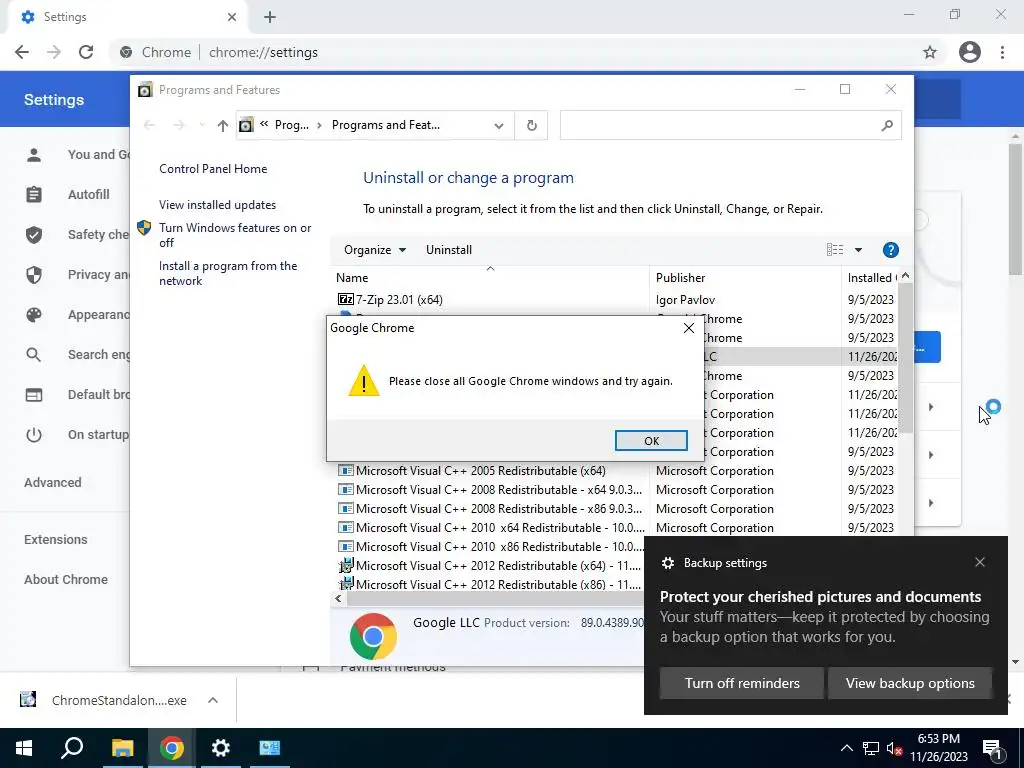Viewport: 1024px width, 768px height.
Task: Select 7-Zip 23.01 (x64) entry
Action: (399, 300)
